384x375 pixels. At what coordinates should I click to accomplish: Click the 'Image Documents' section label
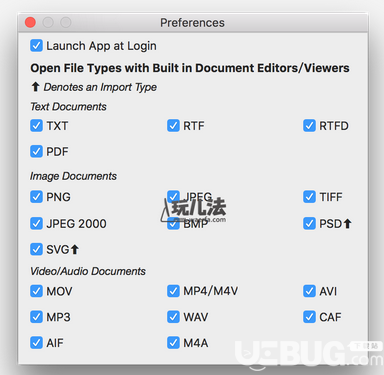[x=73, y=176]
